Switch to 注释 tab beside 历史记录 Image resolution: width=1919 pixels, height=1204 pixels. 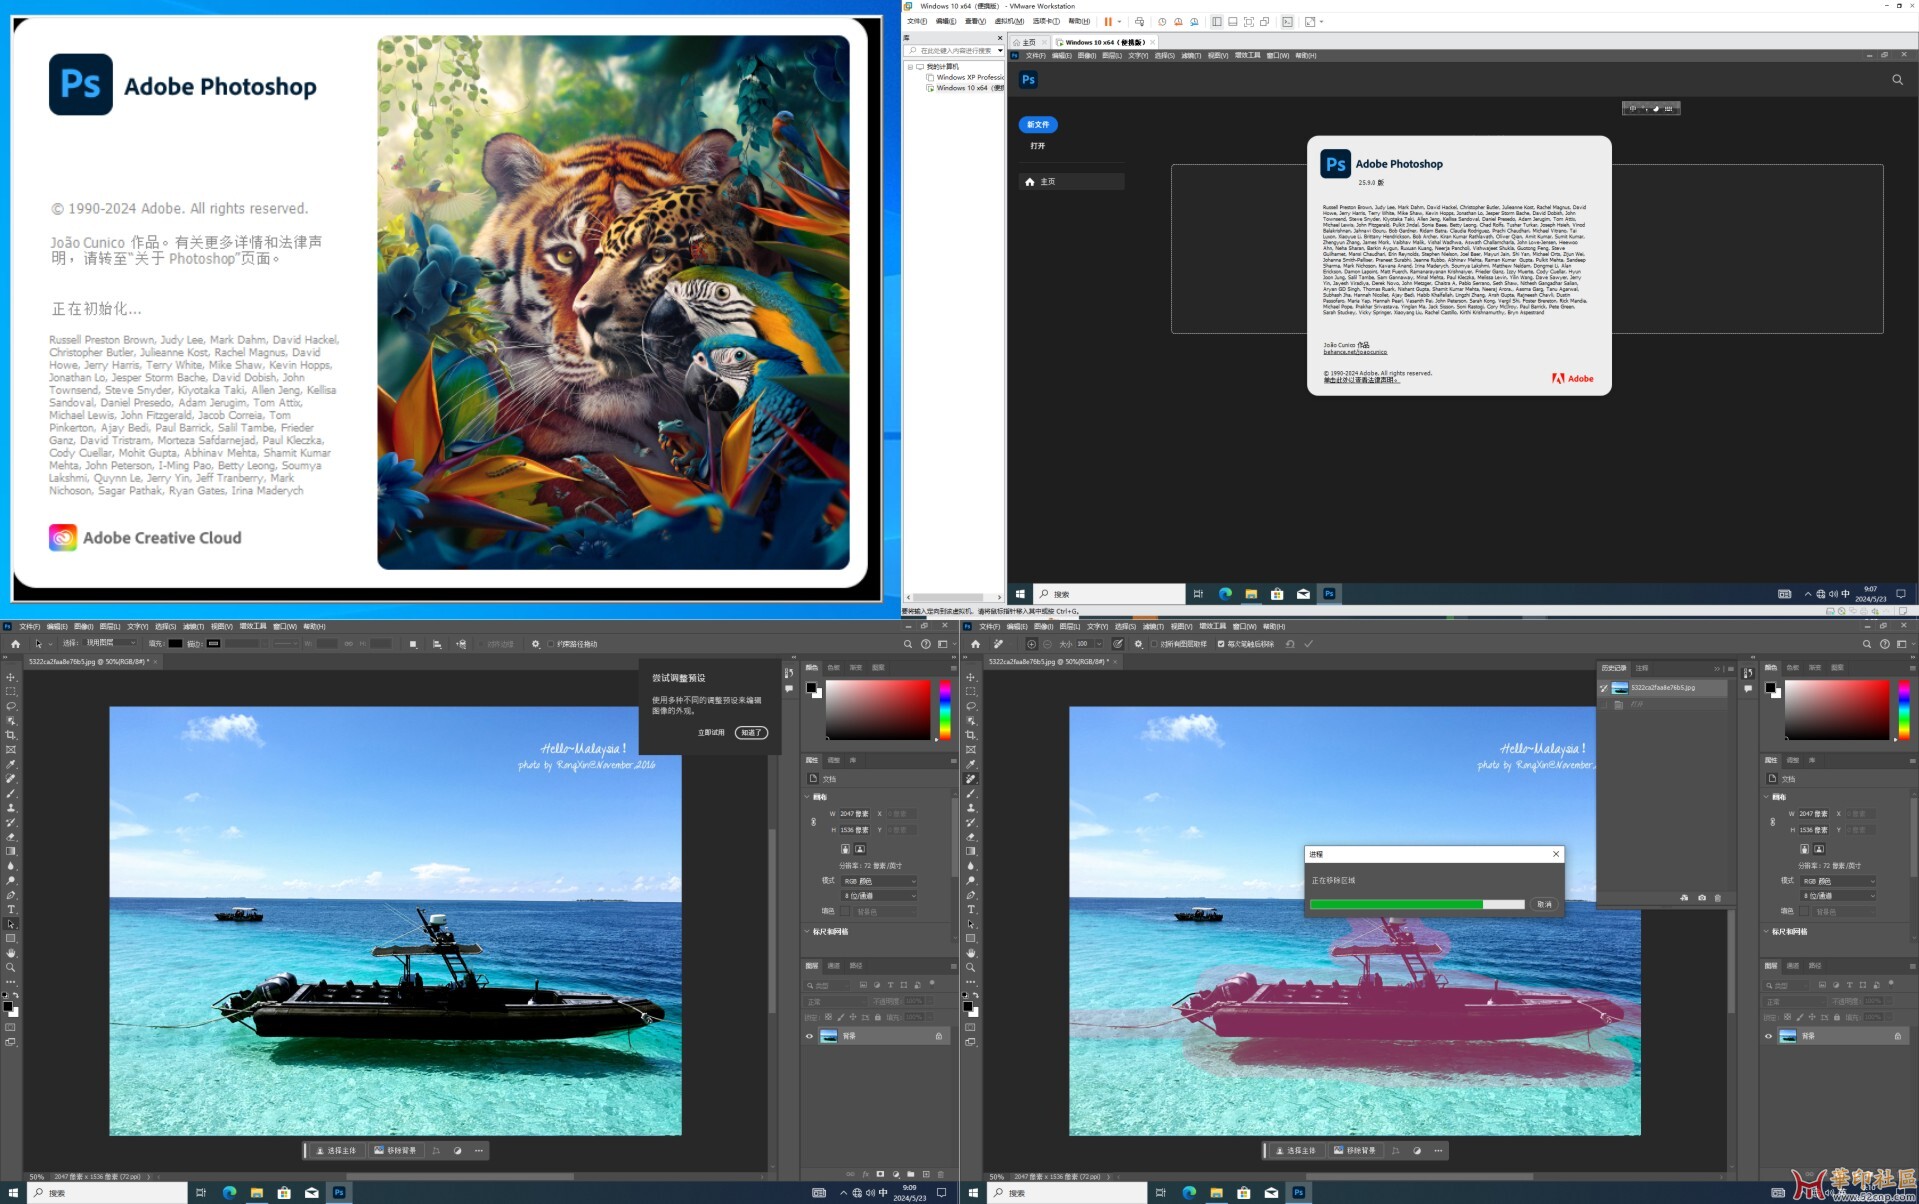(x=1642, y=668)
